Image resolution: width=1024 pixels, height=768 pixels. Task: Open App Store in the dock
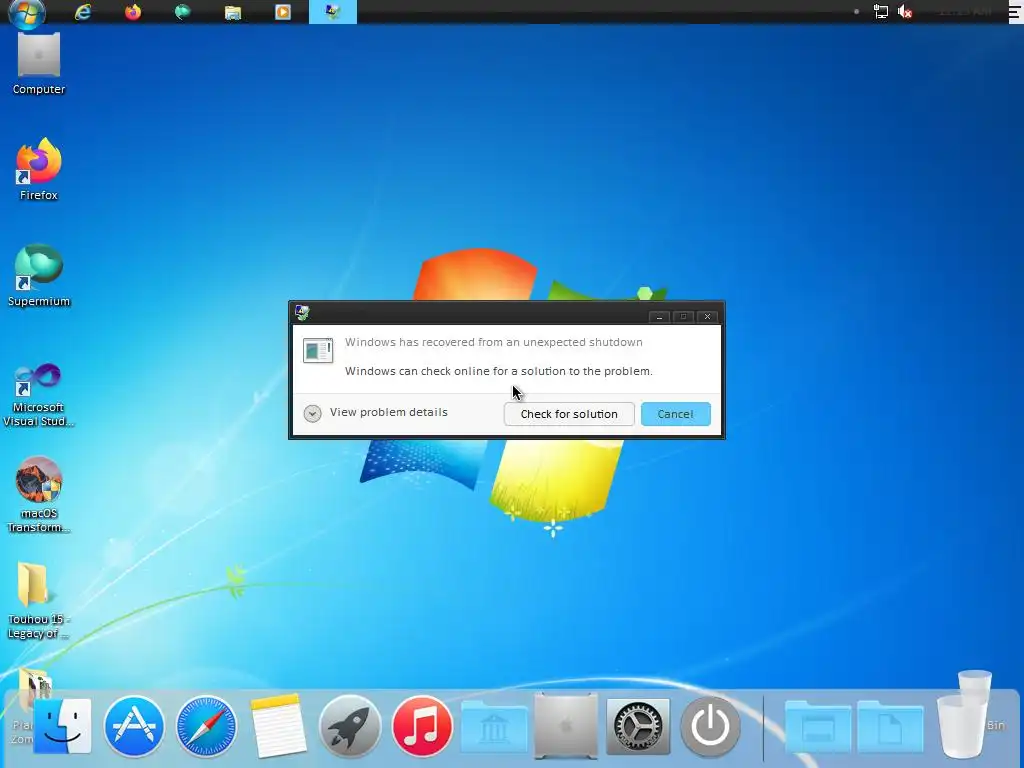pyautogui.click(x=134, y=726)
